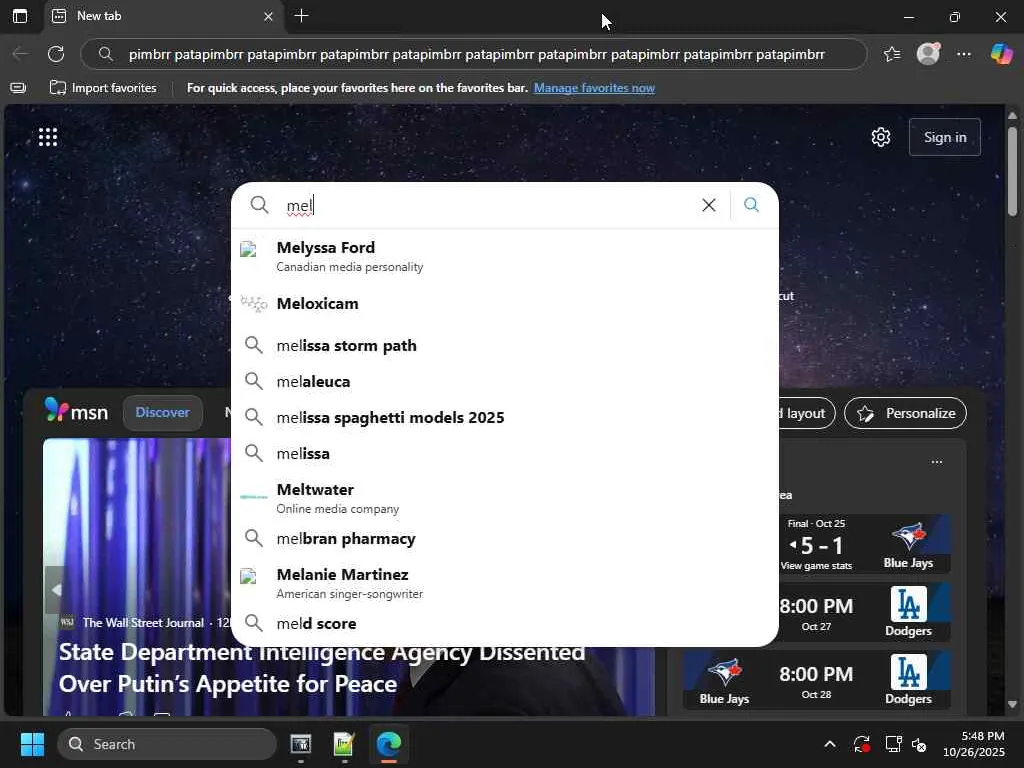Open the sync status tray icon

click(x=862, y=744)
